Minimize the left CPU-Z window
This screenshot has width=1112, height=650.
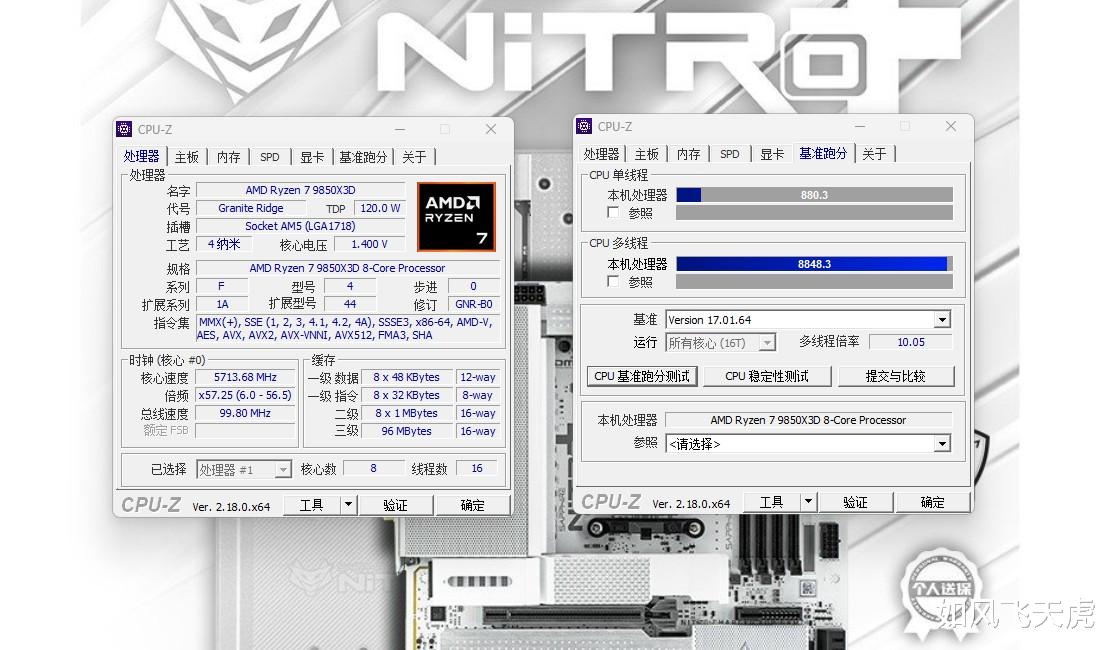[x=400, y=129]
